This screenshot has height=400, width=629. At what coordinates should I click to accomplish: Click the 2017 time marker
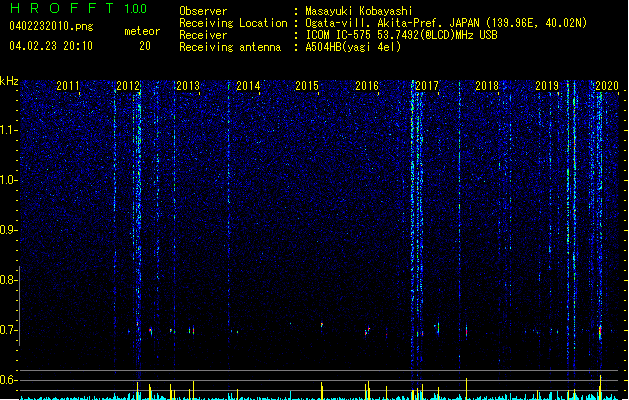427,86
